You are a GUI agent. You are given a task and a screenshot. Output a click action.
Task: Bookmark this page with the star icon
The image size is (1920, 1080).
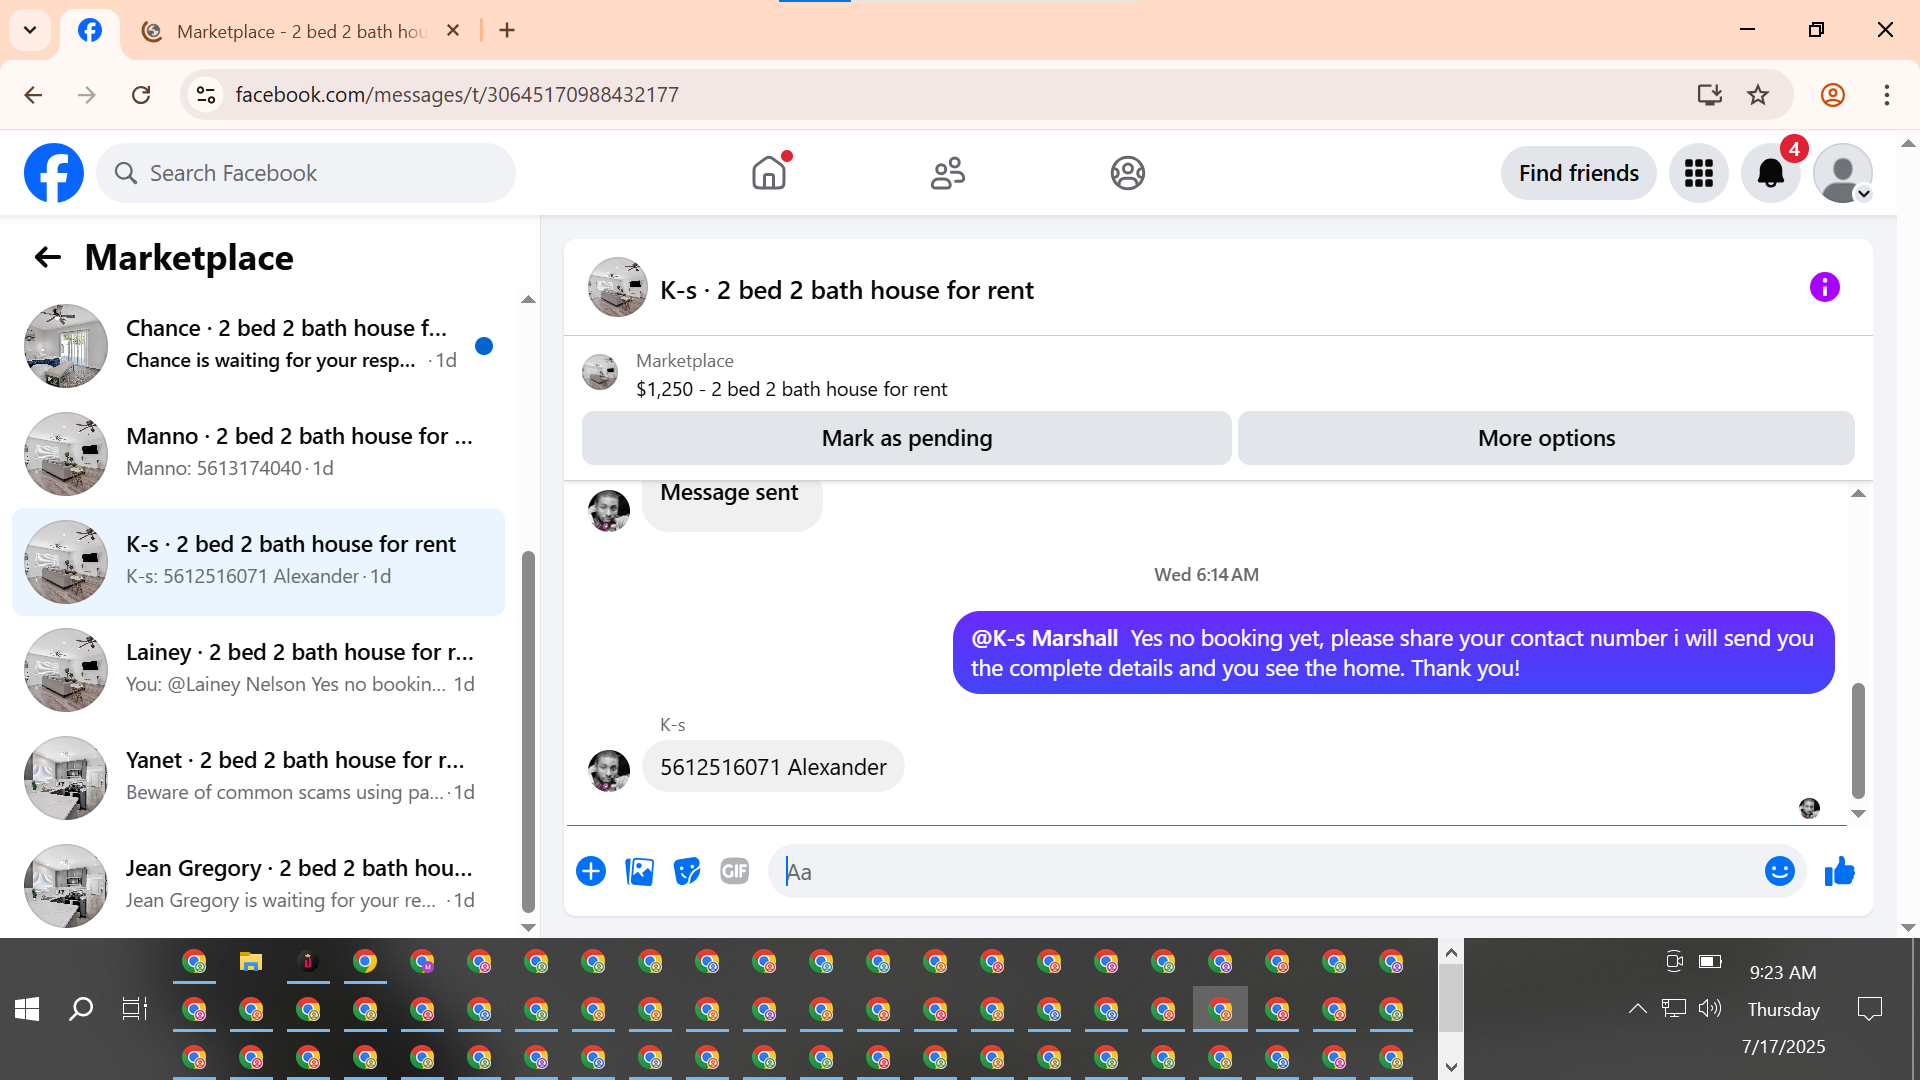click(x=1758, y=95)
